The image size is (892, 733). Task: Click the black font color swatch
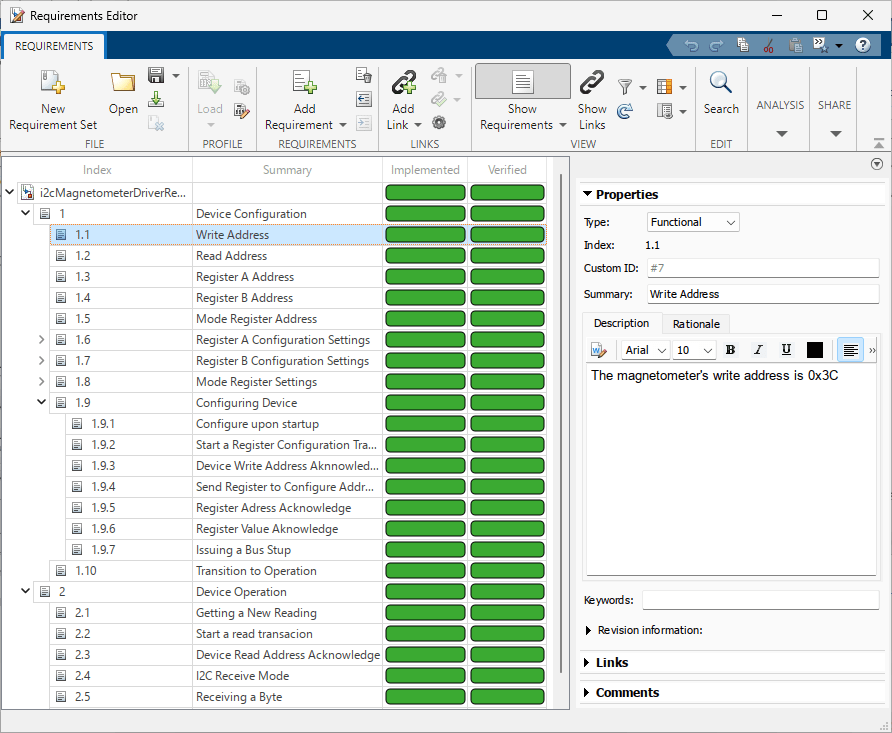pyautogui.click(x=814, y=350)
